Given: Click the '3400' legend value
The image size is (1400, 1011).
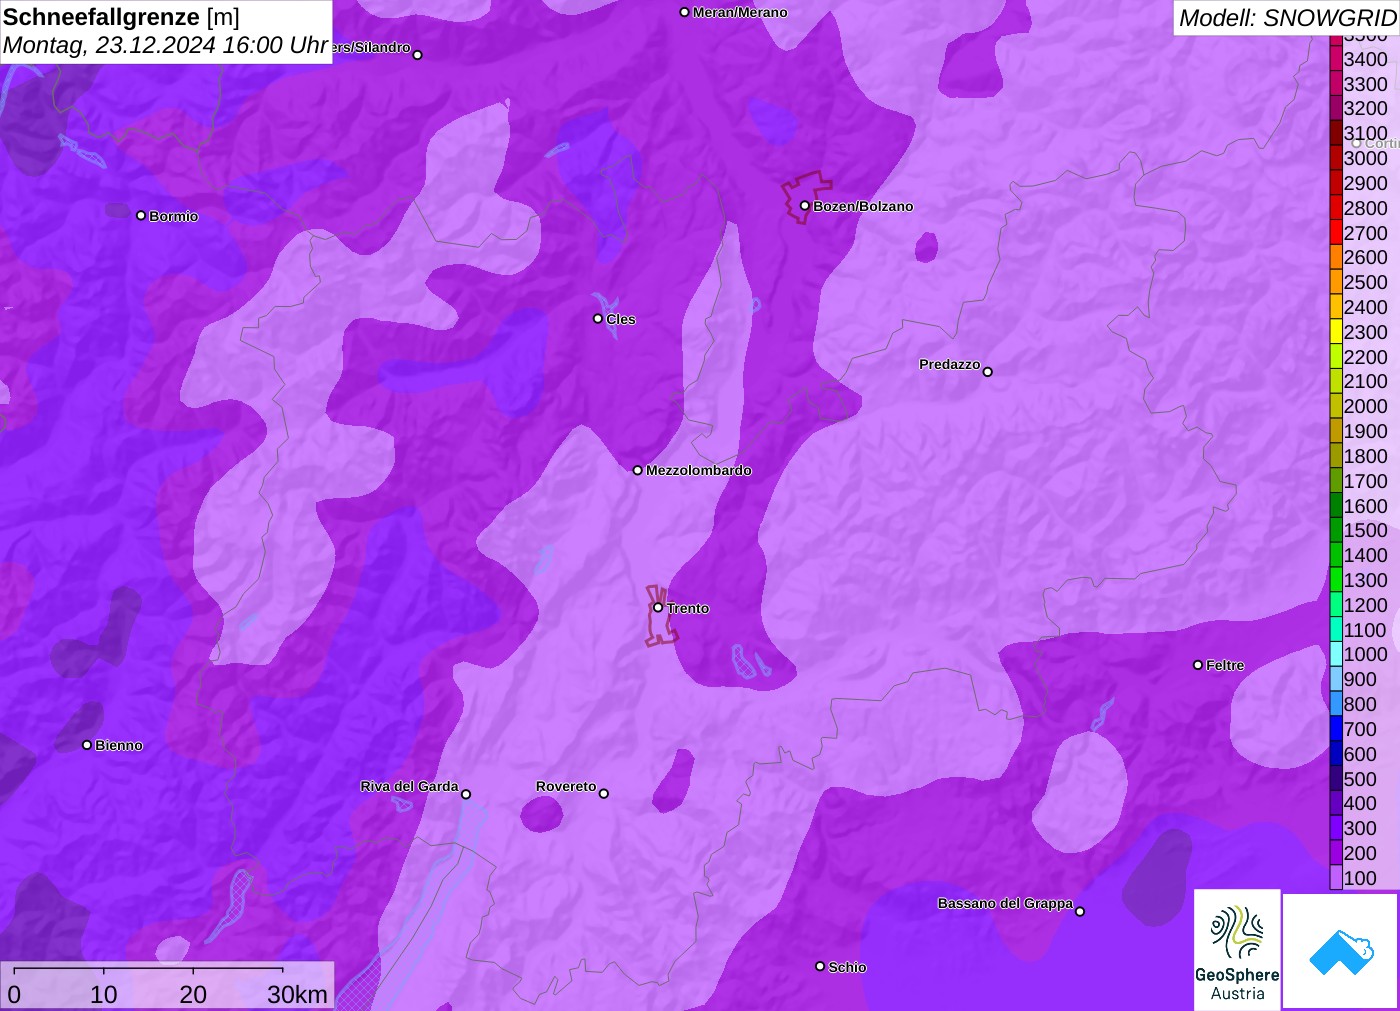Looking at the screenshot, I should [x=1365, y=59].
